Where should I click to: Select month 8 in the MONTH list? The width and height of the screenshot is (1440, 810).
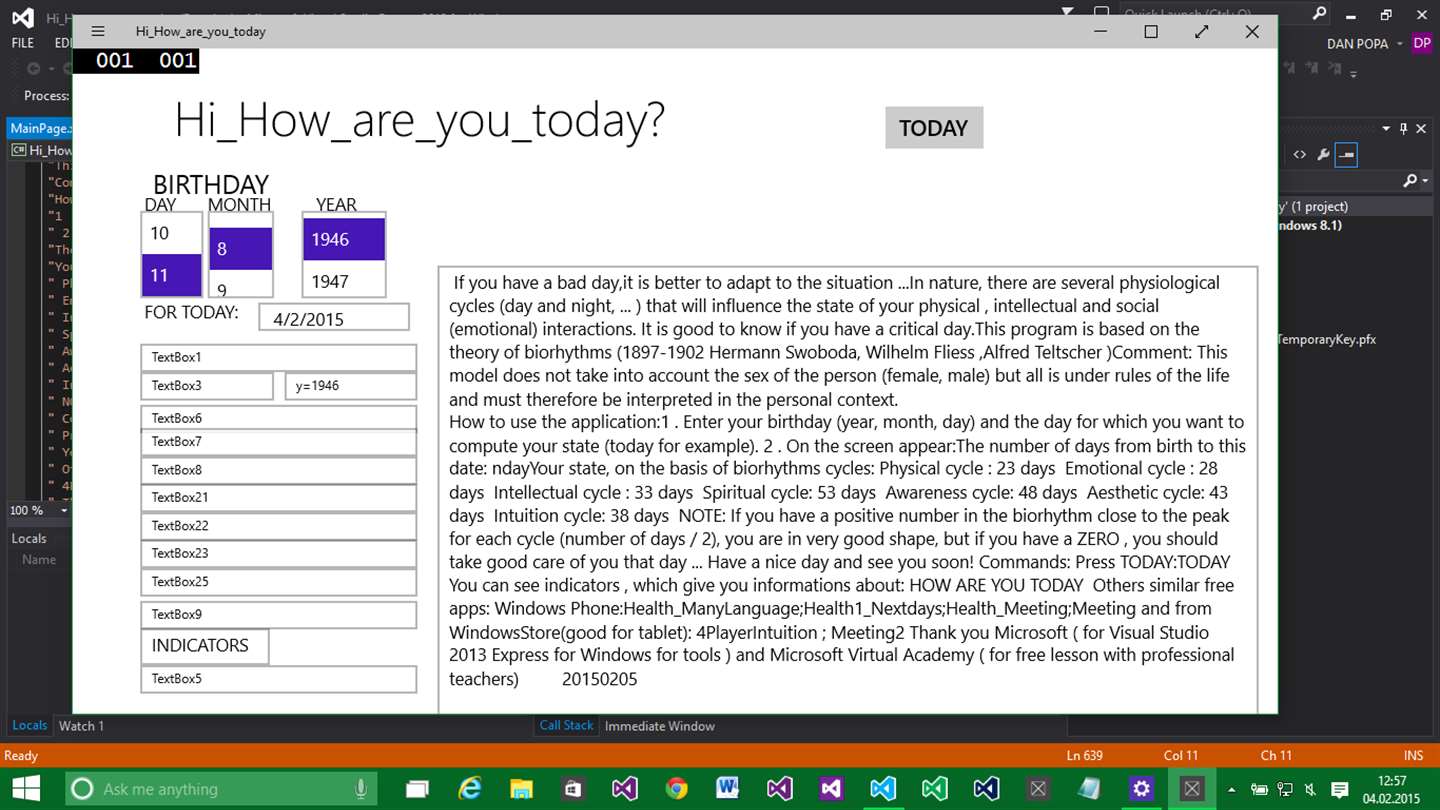click(x=240, y=248)
